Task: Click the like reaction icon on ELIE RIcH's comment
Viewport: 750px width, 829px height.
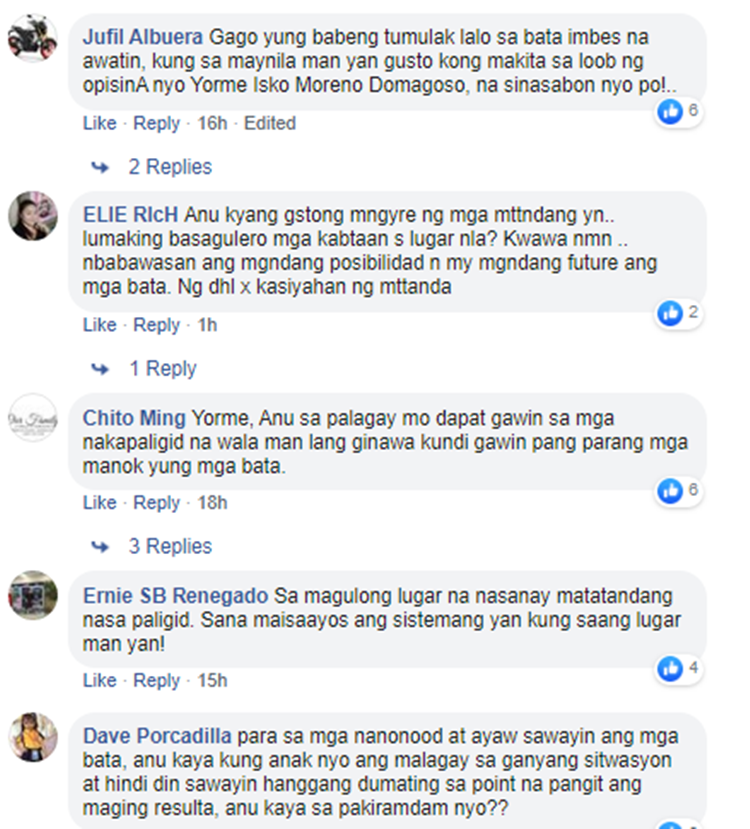Action: click(670, 314)
